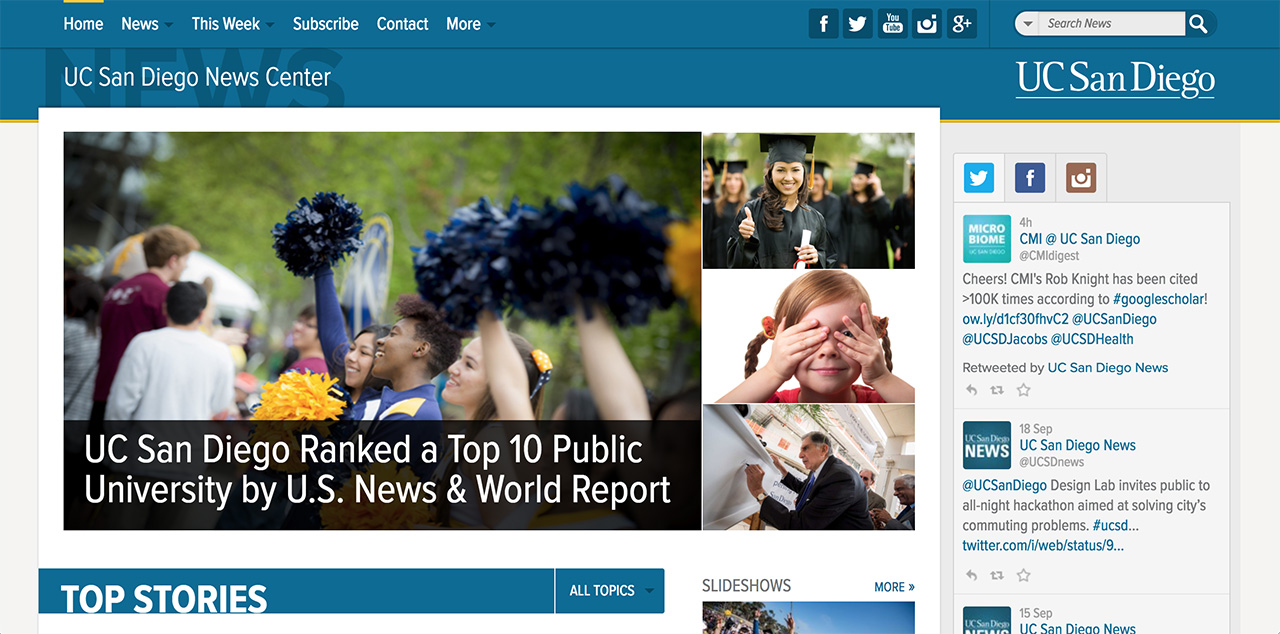Viewport: 1280px width, 634px height.
Task: Open the Instagram icon in top navigation
Action: point(927,24)
